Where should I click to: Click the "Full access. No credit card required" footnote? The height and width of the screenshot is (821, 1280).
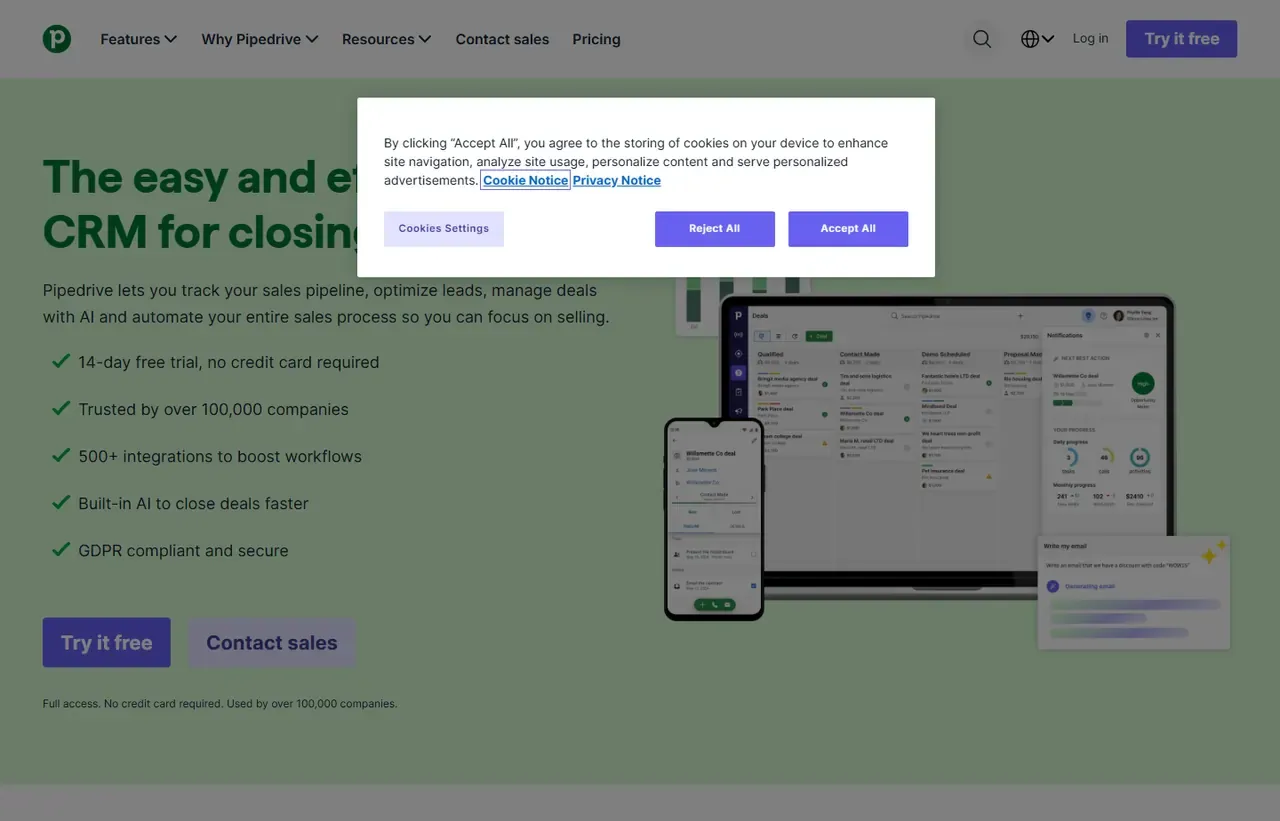pyautogui.click(x=220, y=704)
